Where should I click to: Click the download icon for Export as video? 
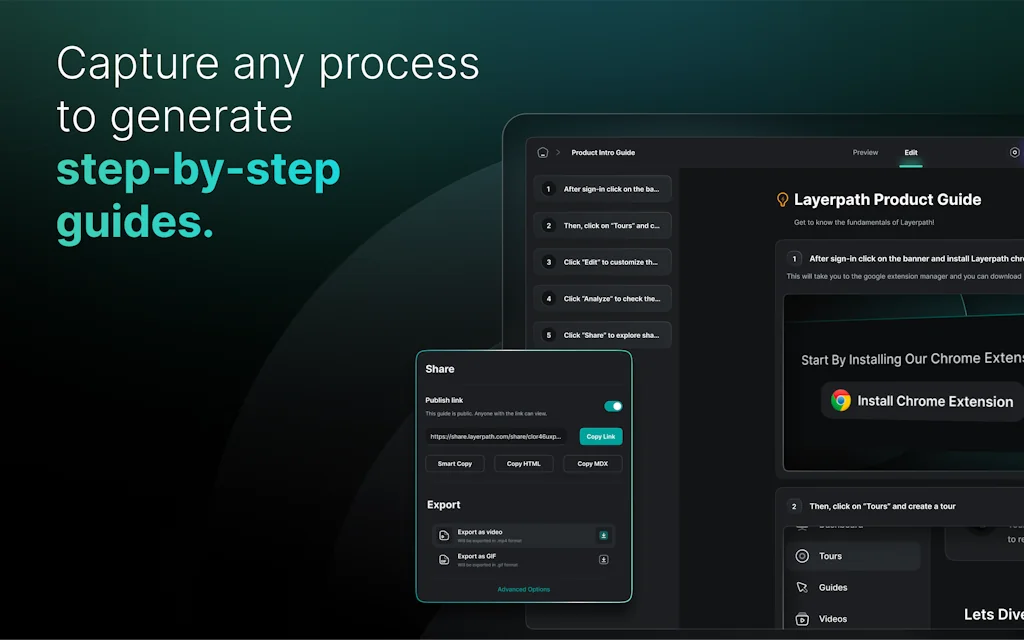[604, 535]
